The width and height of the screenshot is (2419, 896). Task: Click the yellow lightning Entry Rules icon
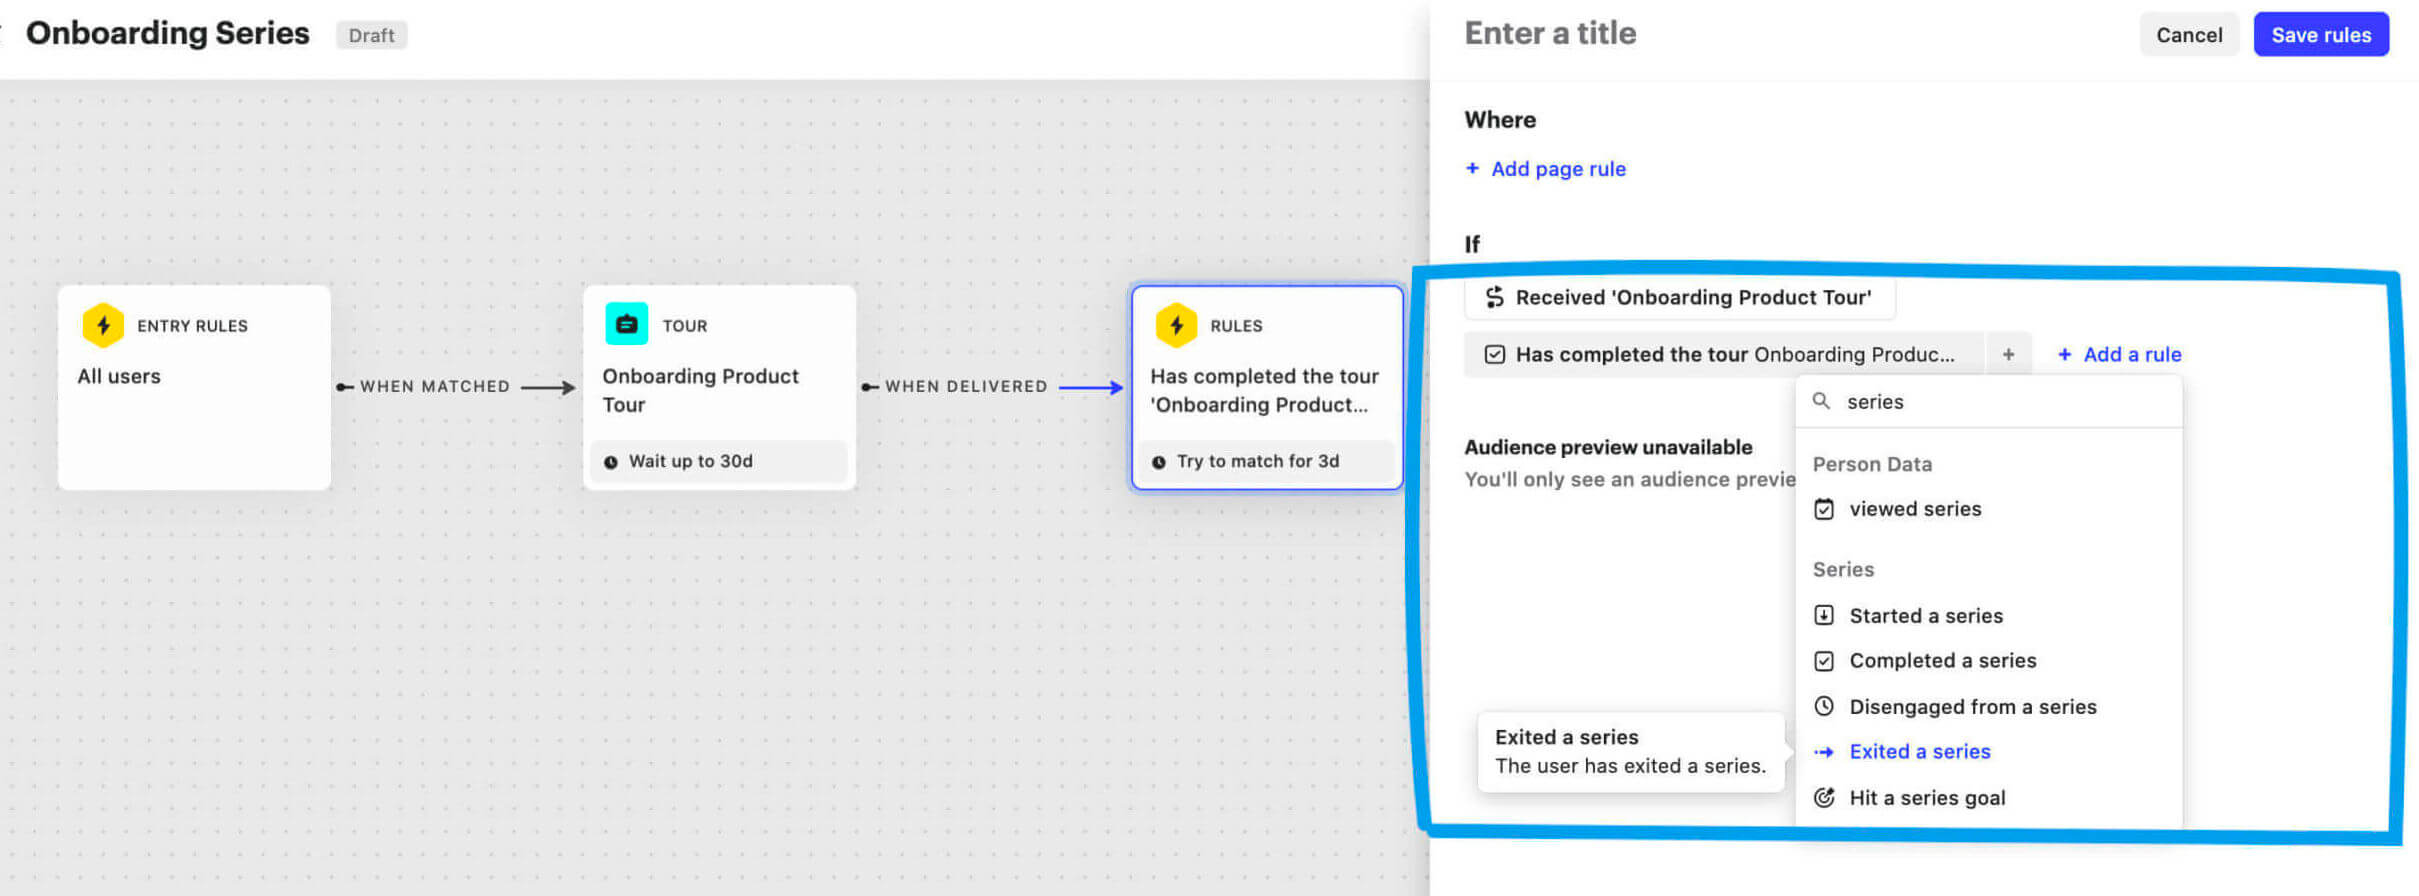(x=103, y=325)
